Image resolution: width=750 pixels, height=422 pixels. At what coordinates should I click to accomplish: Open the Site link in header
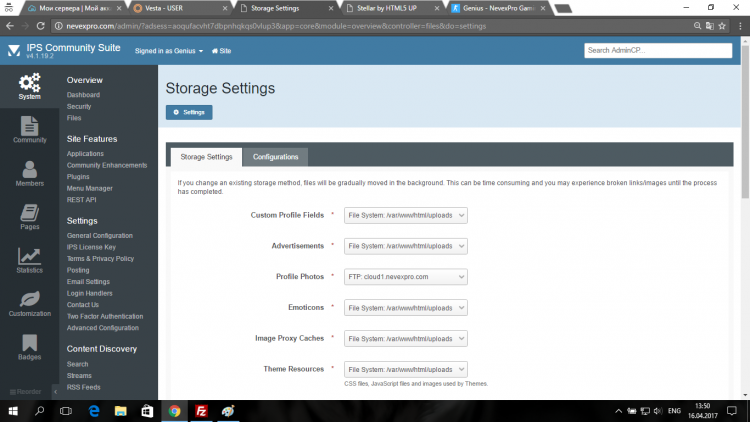(x=221, y=50)
